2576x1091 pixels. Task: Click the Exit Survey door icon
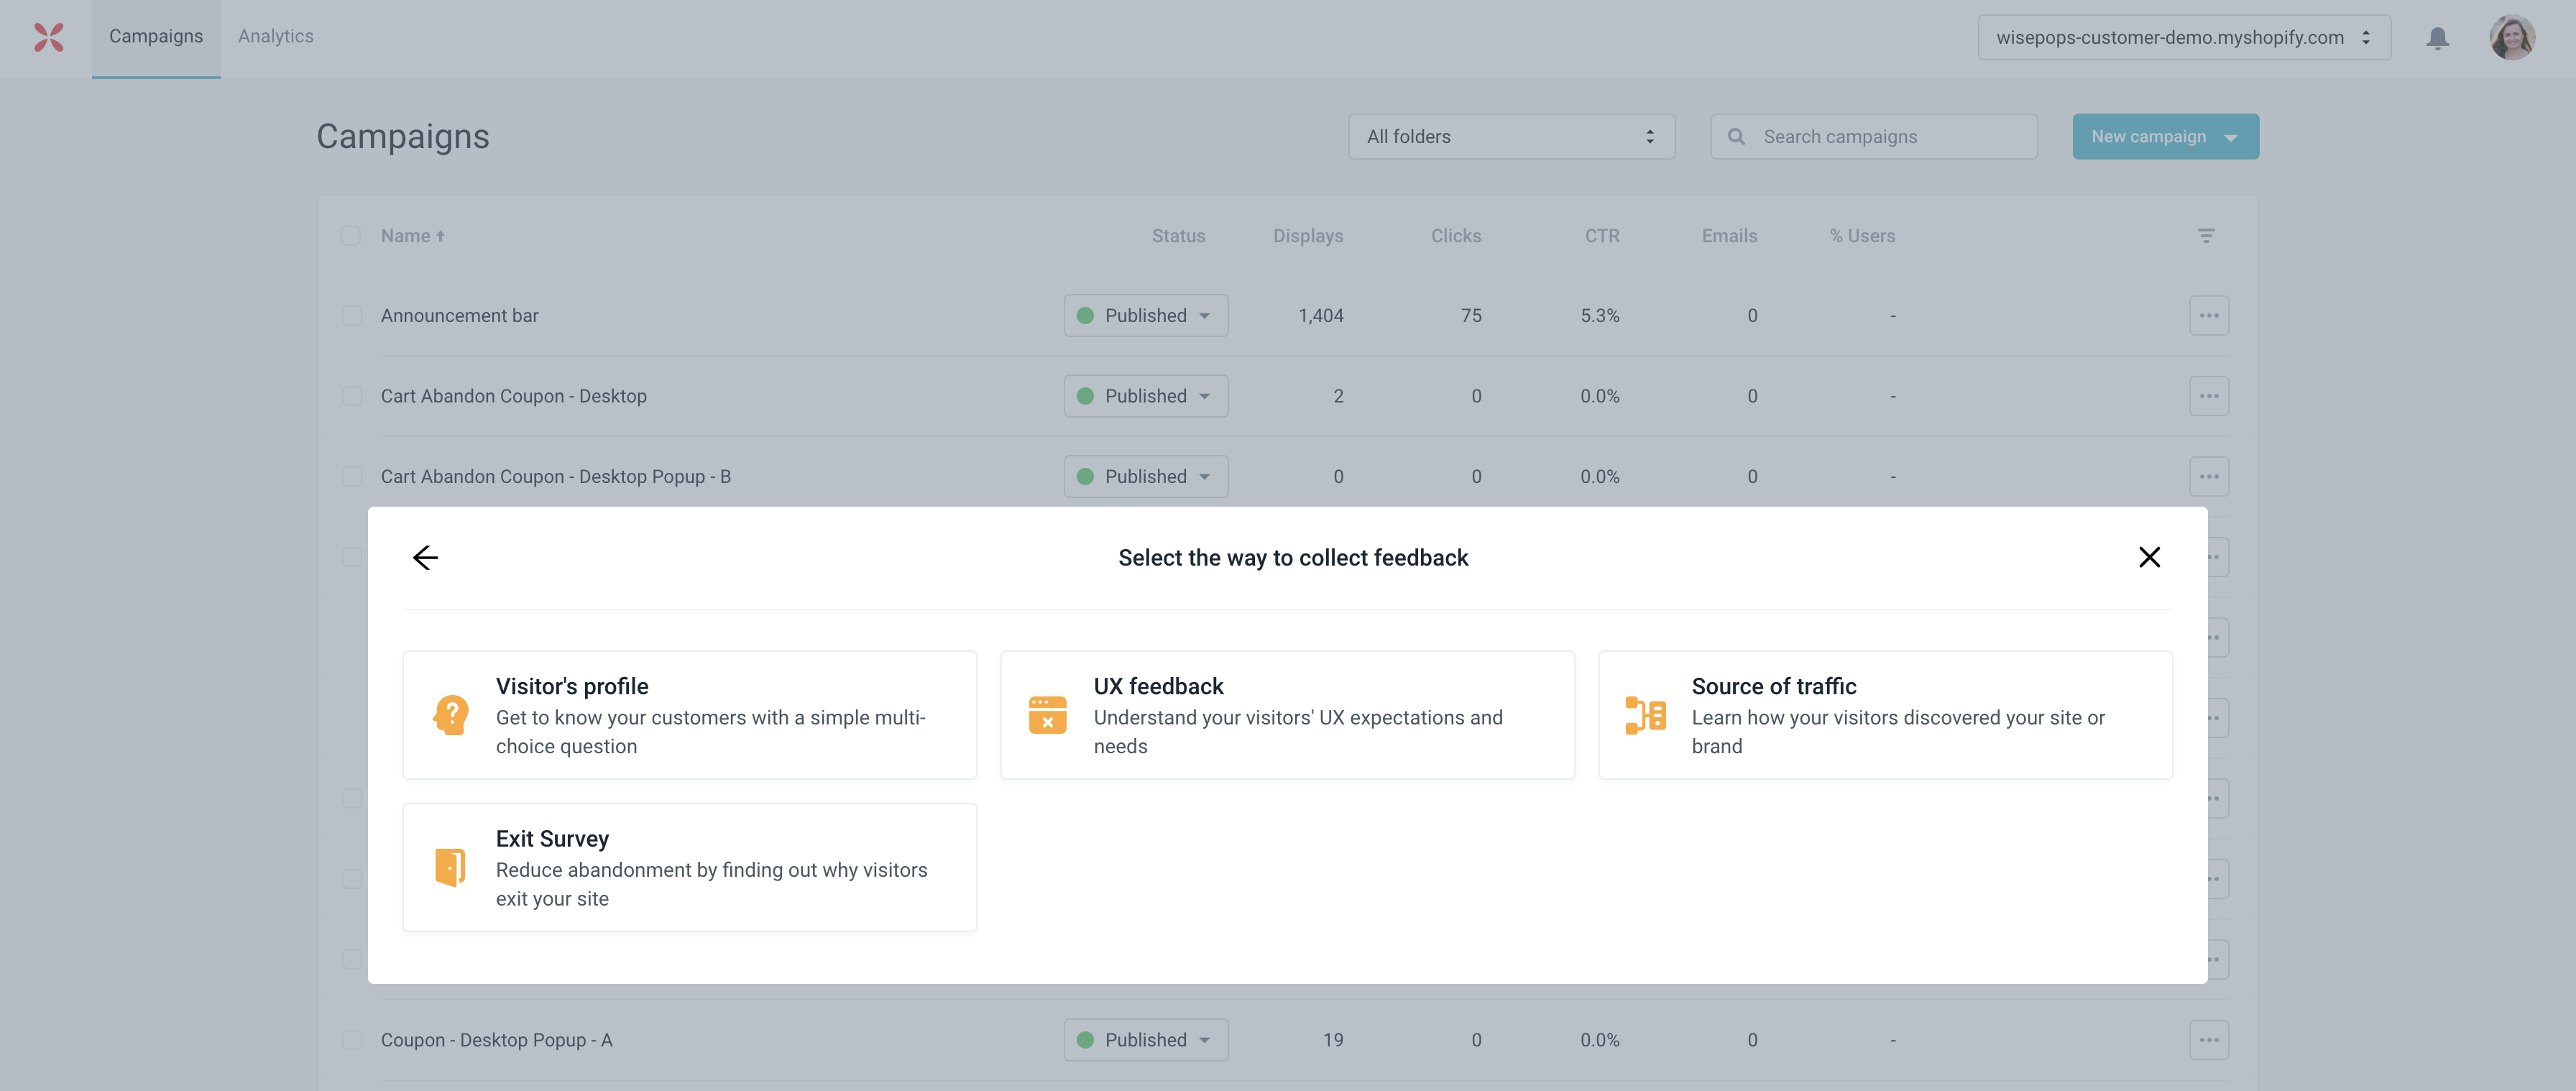[x=450, y=867]
